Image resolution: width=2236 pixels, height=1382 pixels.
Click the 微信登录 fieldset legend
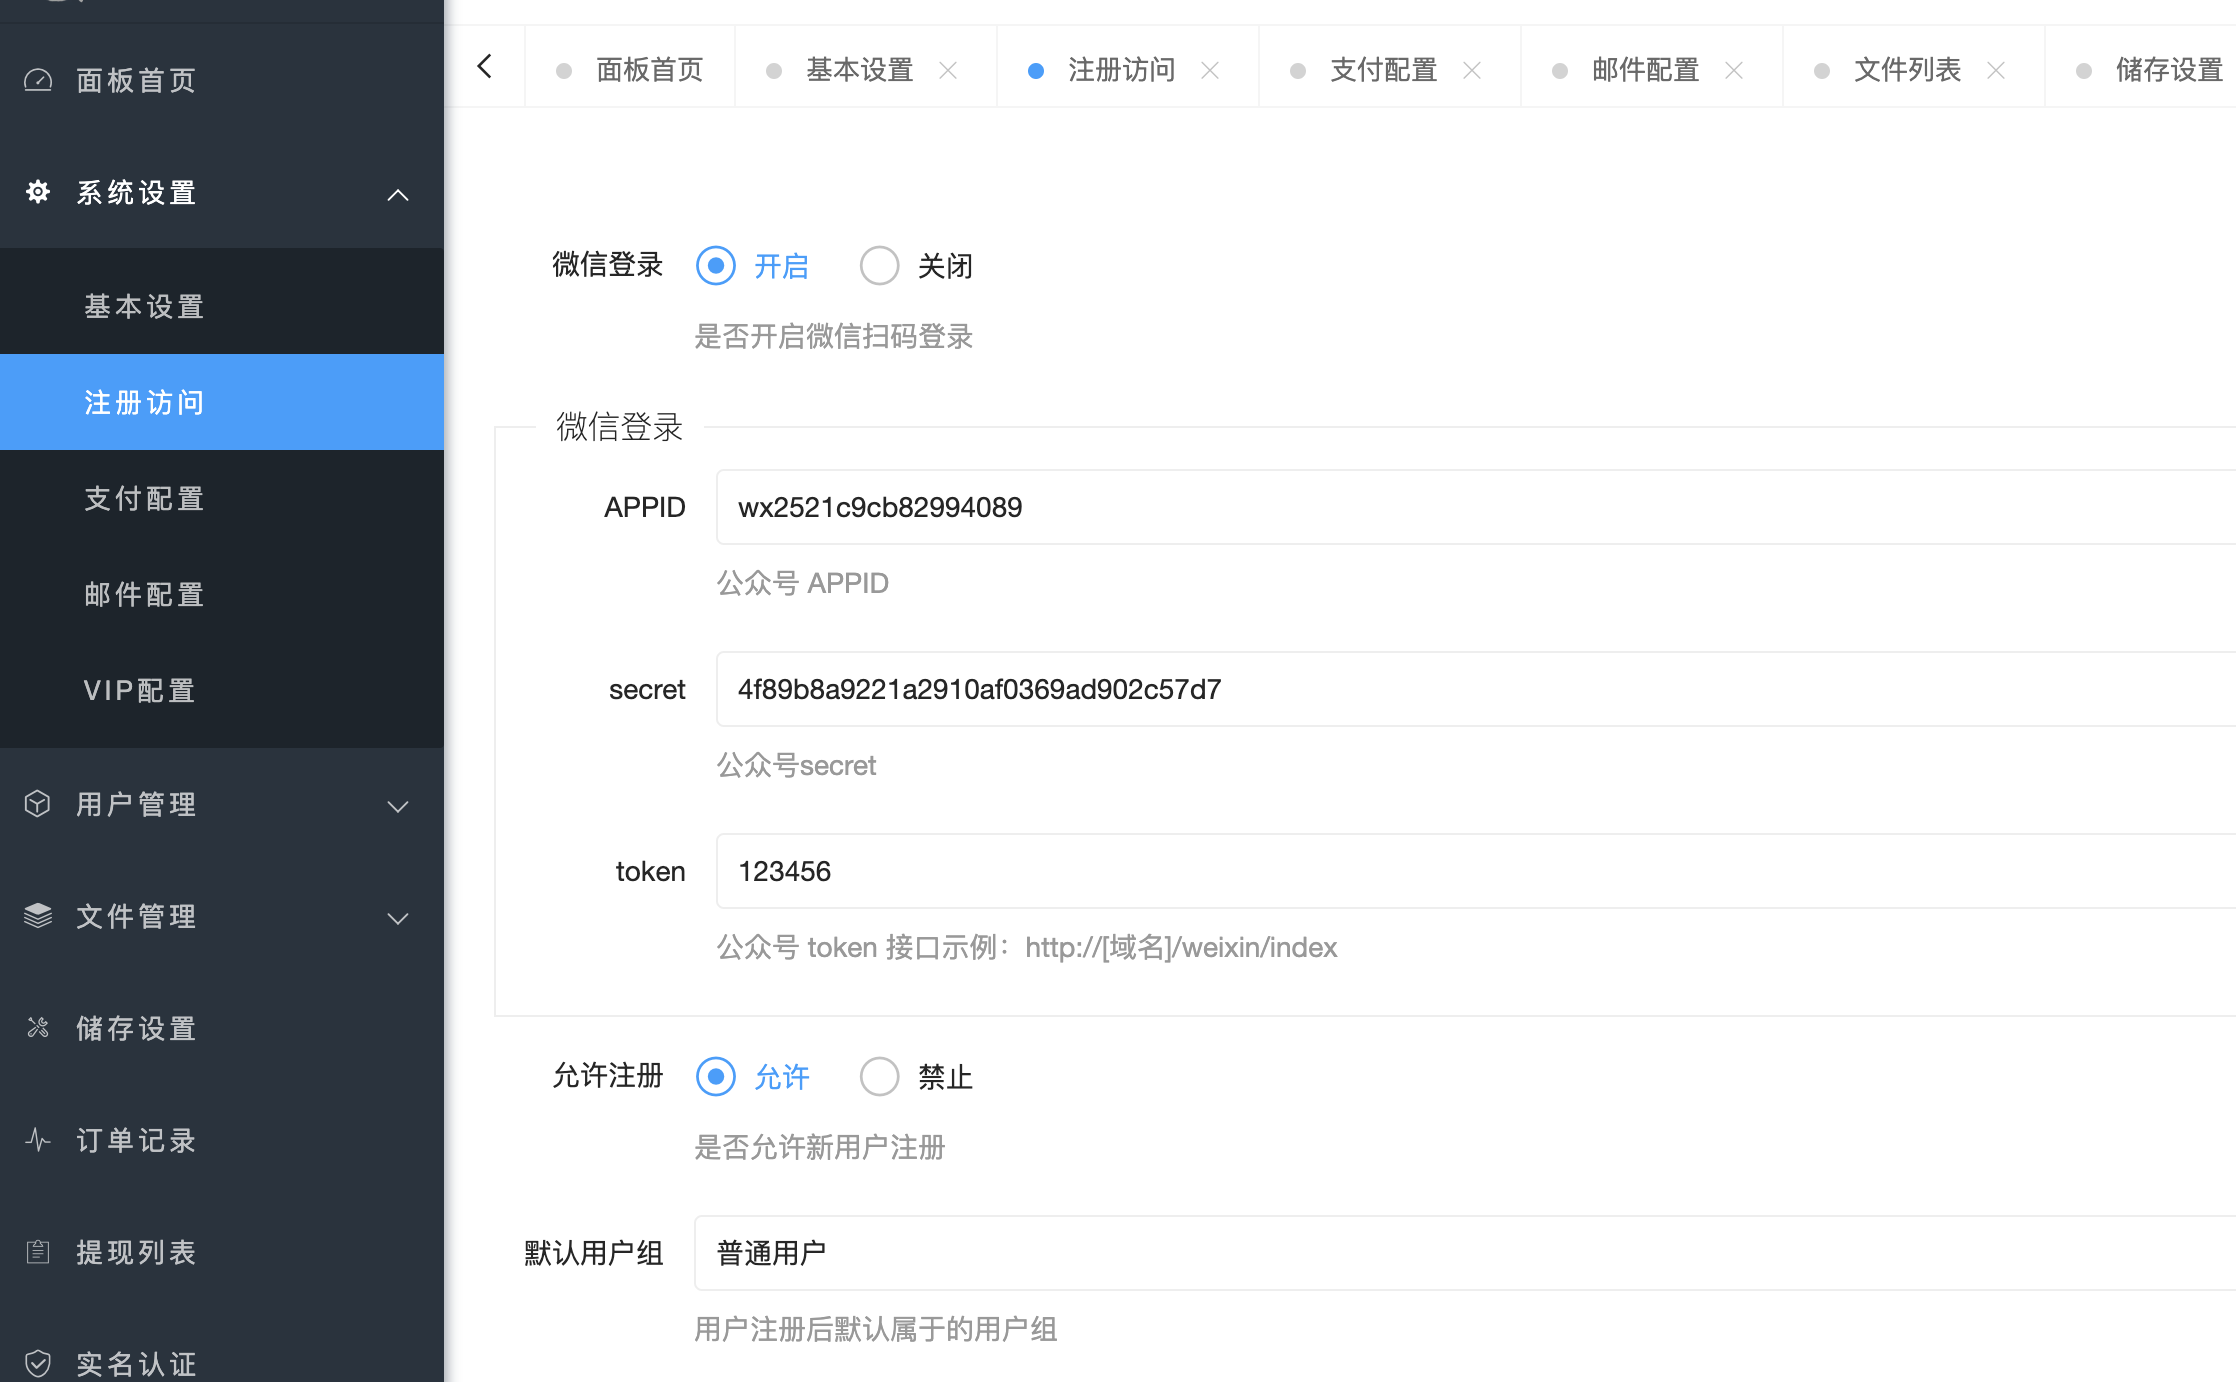(620, 427)
